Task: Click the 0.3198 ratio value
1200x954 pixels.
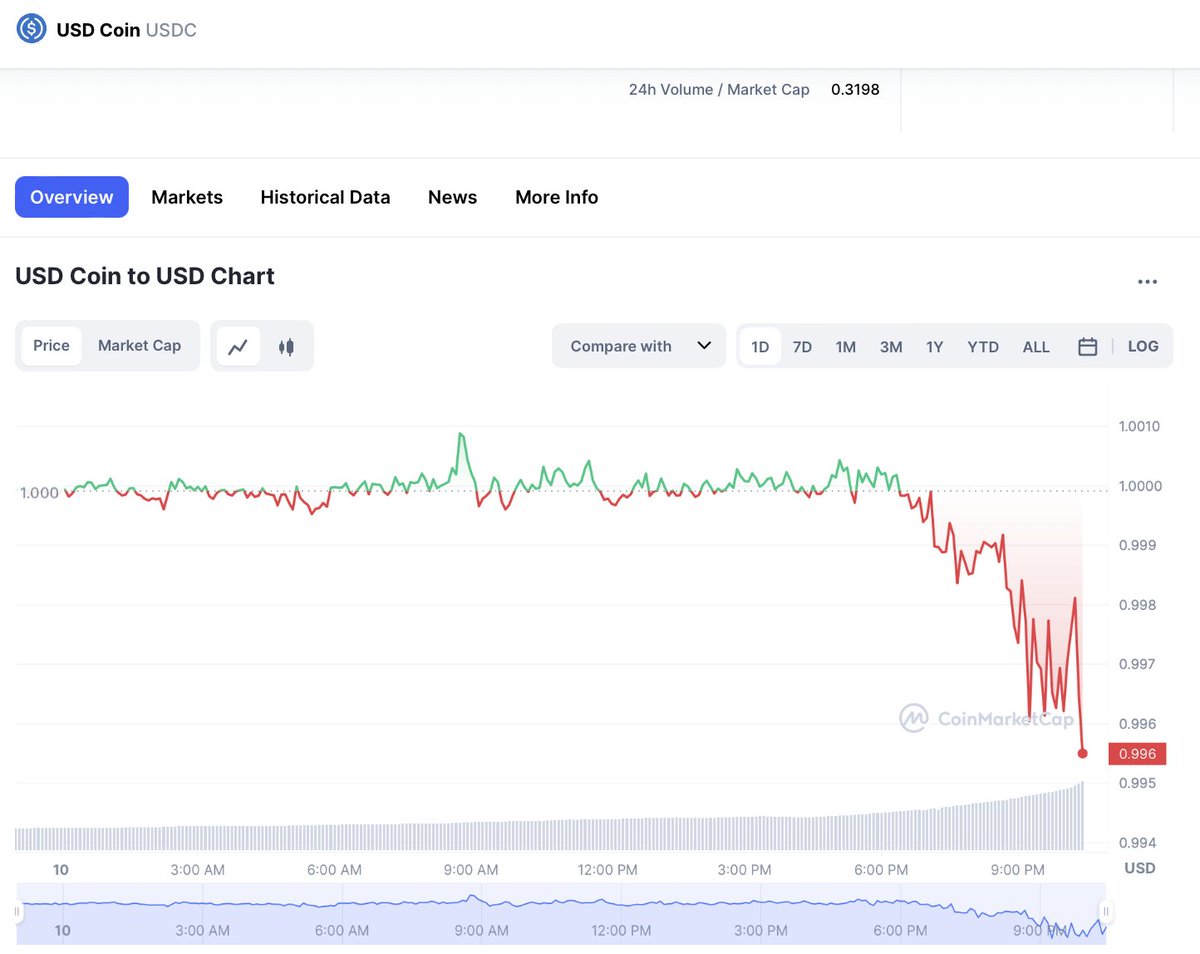Action: [855, 89]
